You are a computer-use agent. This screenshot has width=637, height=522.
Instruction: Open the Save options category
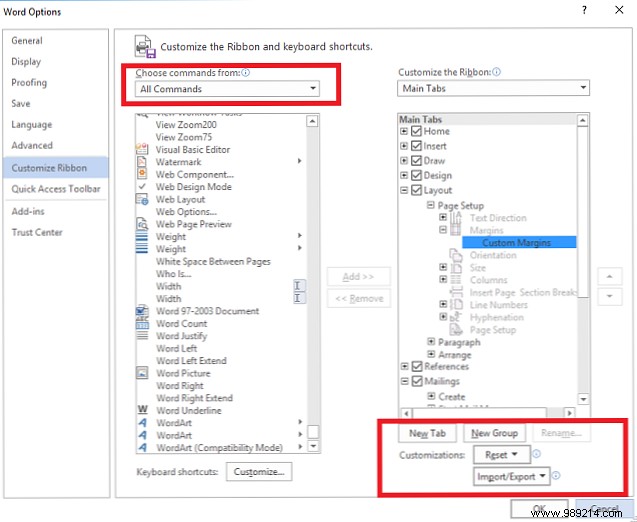click(56, 103)
